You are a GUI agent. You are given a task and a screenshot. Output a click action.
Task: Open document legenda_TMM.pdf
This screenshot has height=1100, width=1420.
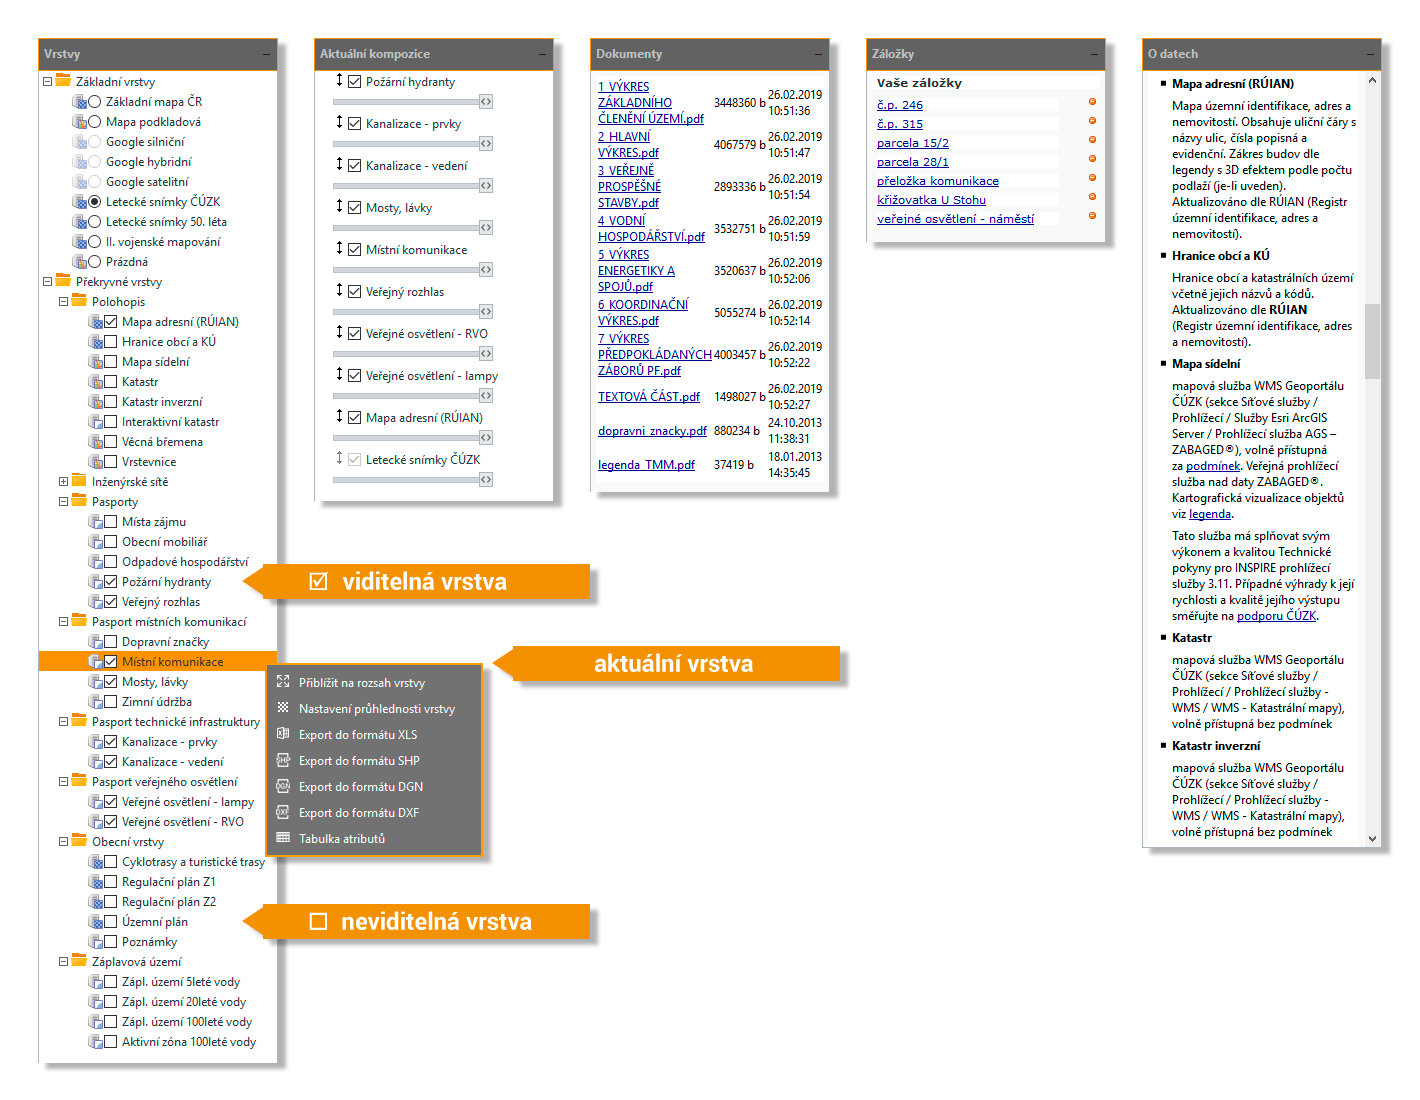tap(646, 465)
